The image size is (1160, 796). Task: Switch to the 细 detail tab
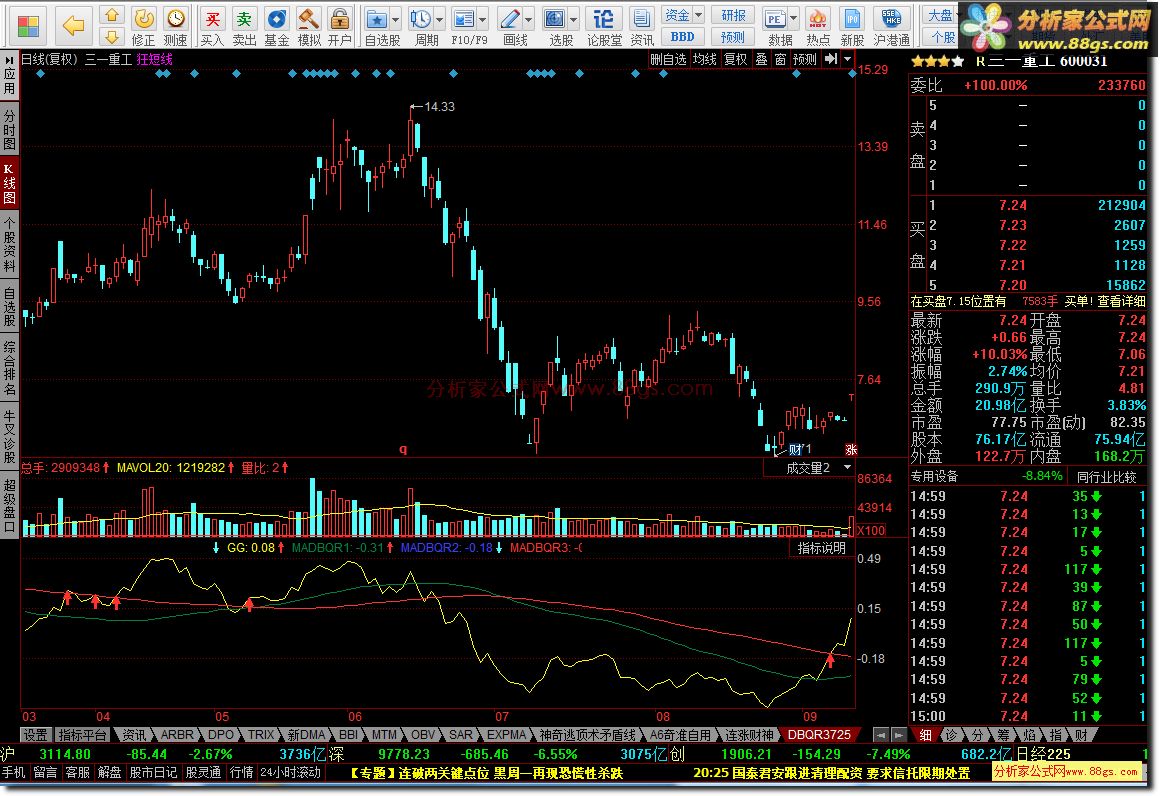pyautogui.click(x=925, y=735)
